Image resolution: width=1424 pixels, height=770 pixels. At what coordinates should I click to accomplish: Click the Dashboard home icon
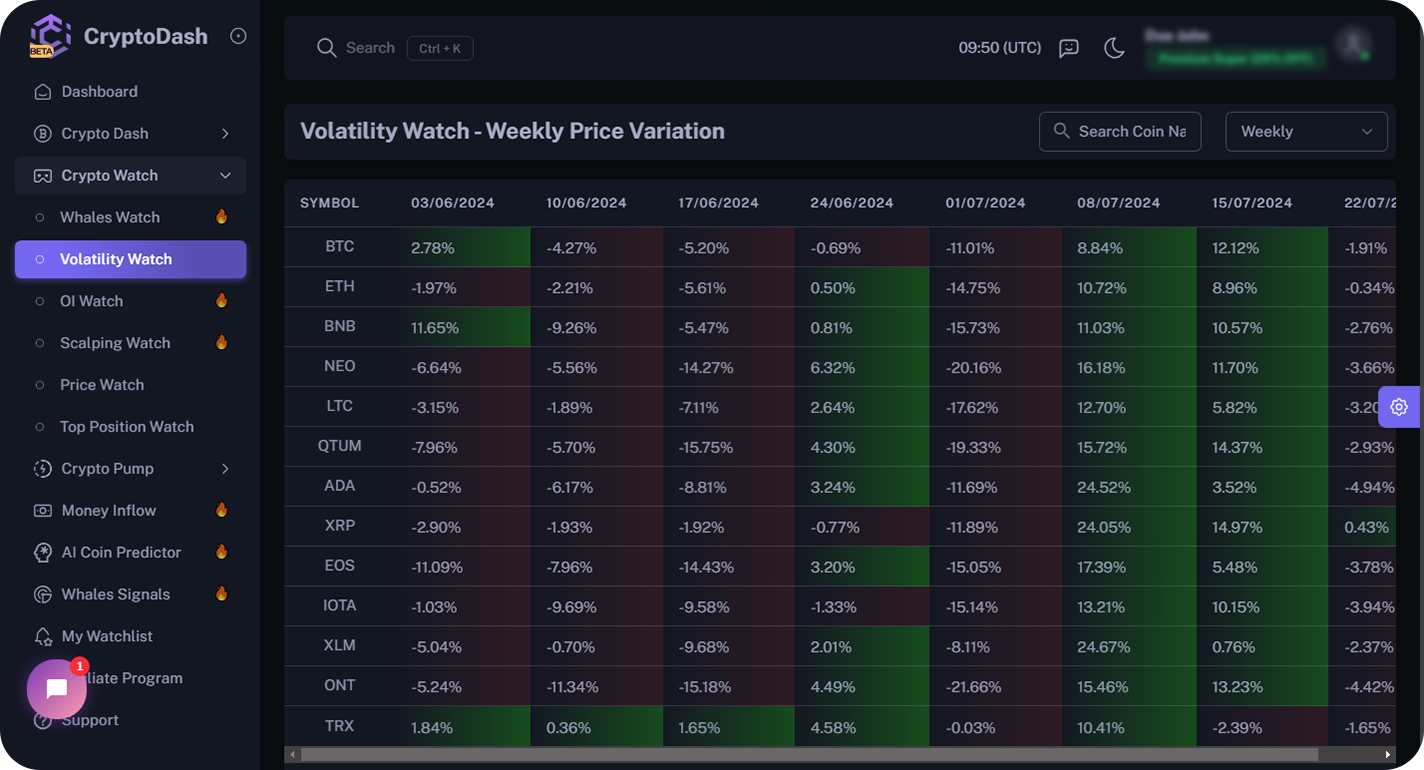click(x=42, y=92)
